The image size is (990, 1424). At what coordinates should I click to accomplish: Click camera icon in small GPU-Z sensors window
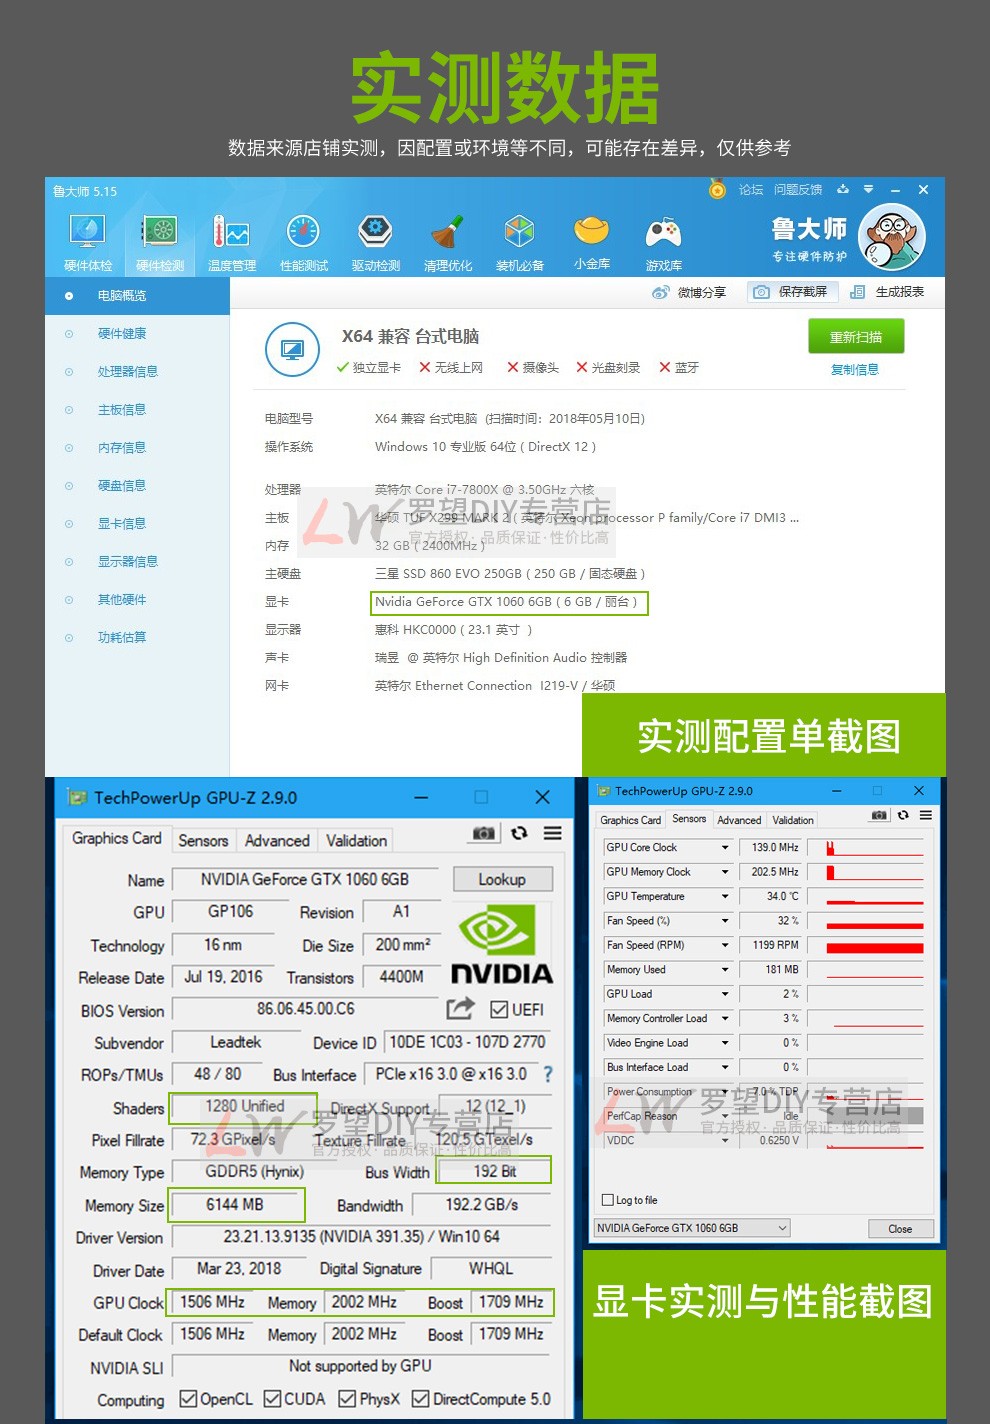click(879, 815)
